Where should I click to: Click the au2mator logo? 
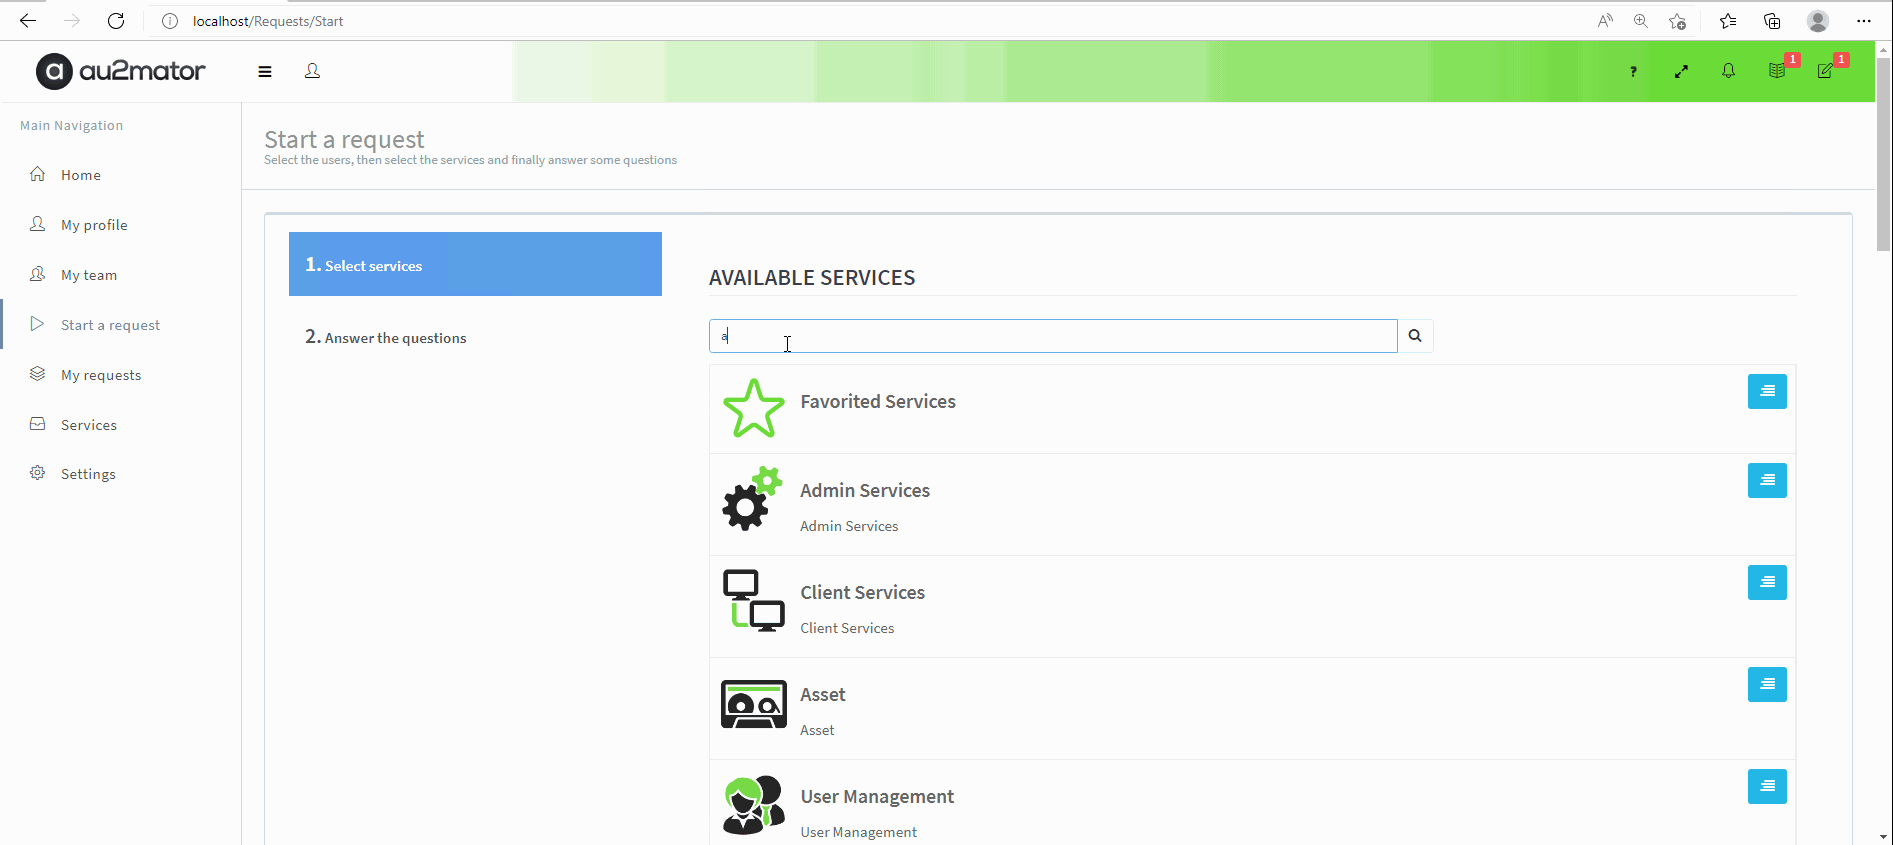pyautogui.click(x=121, y=71)
